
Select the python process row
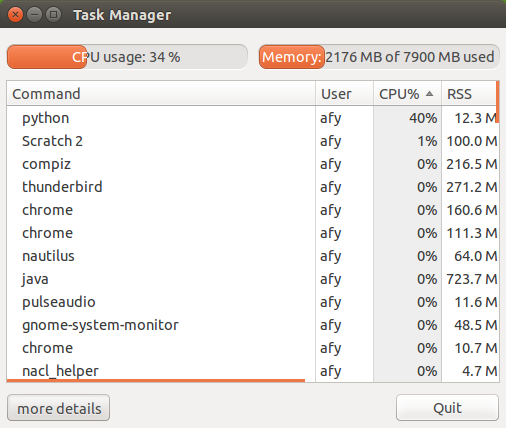252,118
